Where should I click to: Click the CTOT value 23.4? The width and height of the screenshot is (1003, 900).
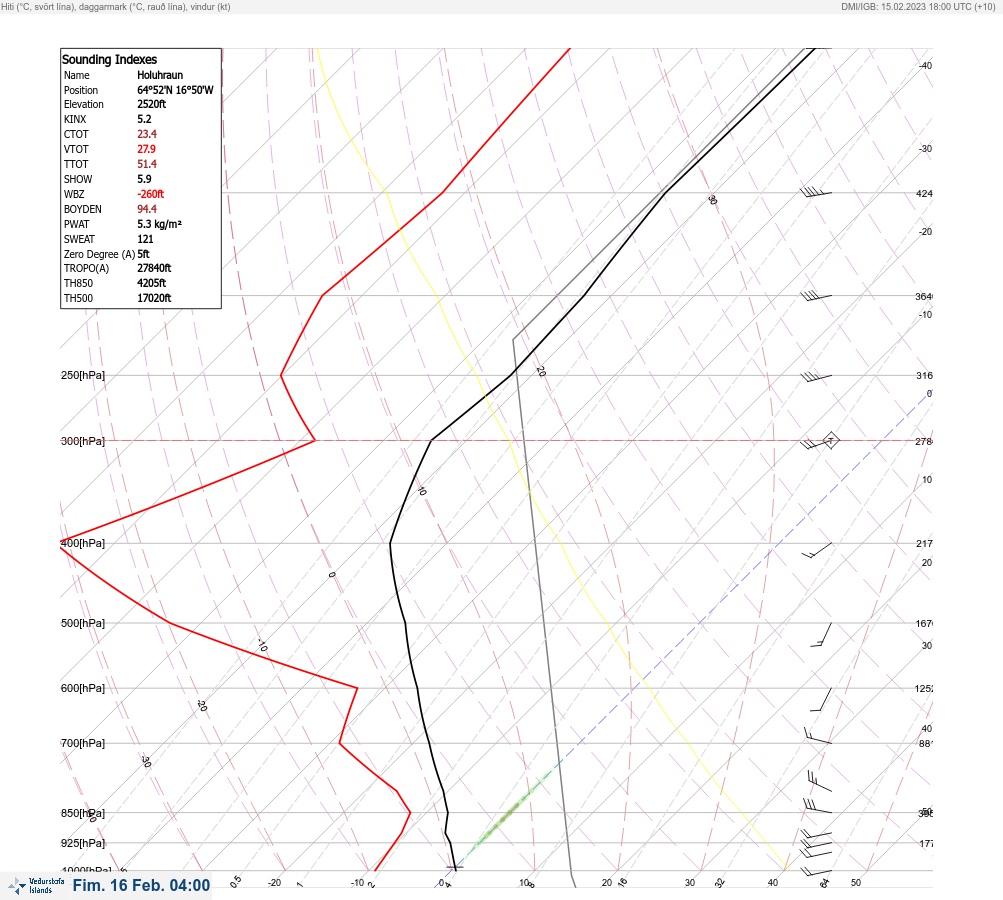point(147,134)
